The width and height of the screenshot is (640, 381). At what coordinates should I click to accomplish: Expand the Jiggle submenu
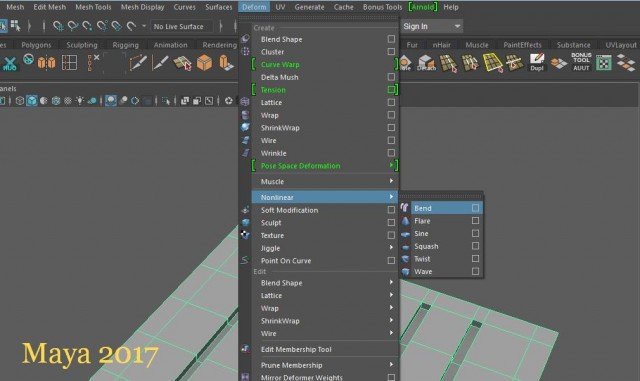[391, 247]
